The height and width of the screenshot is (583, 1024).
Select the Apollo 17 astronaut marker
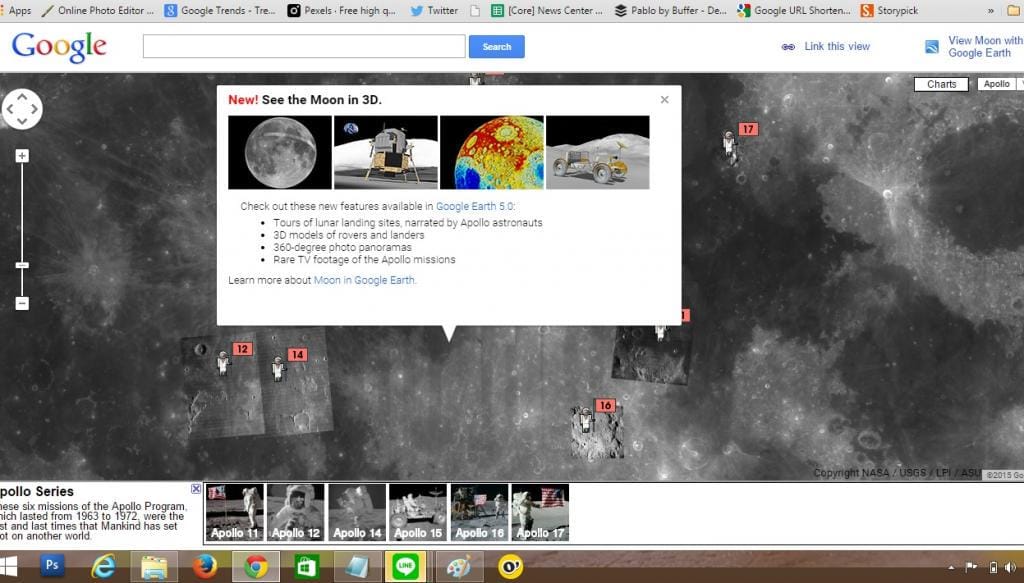(x=731, y=146)
